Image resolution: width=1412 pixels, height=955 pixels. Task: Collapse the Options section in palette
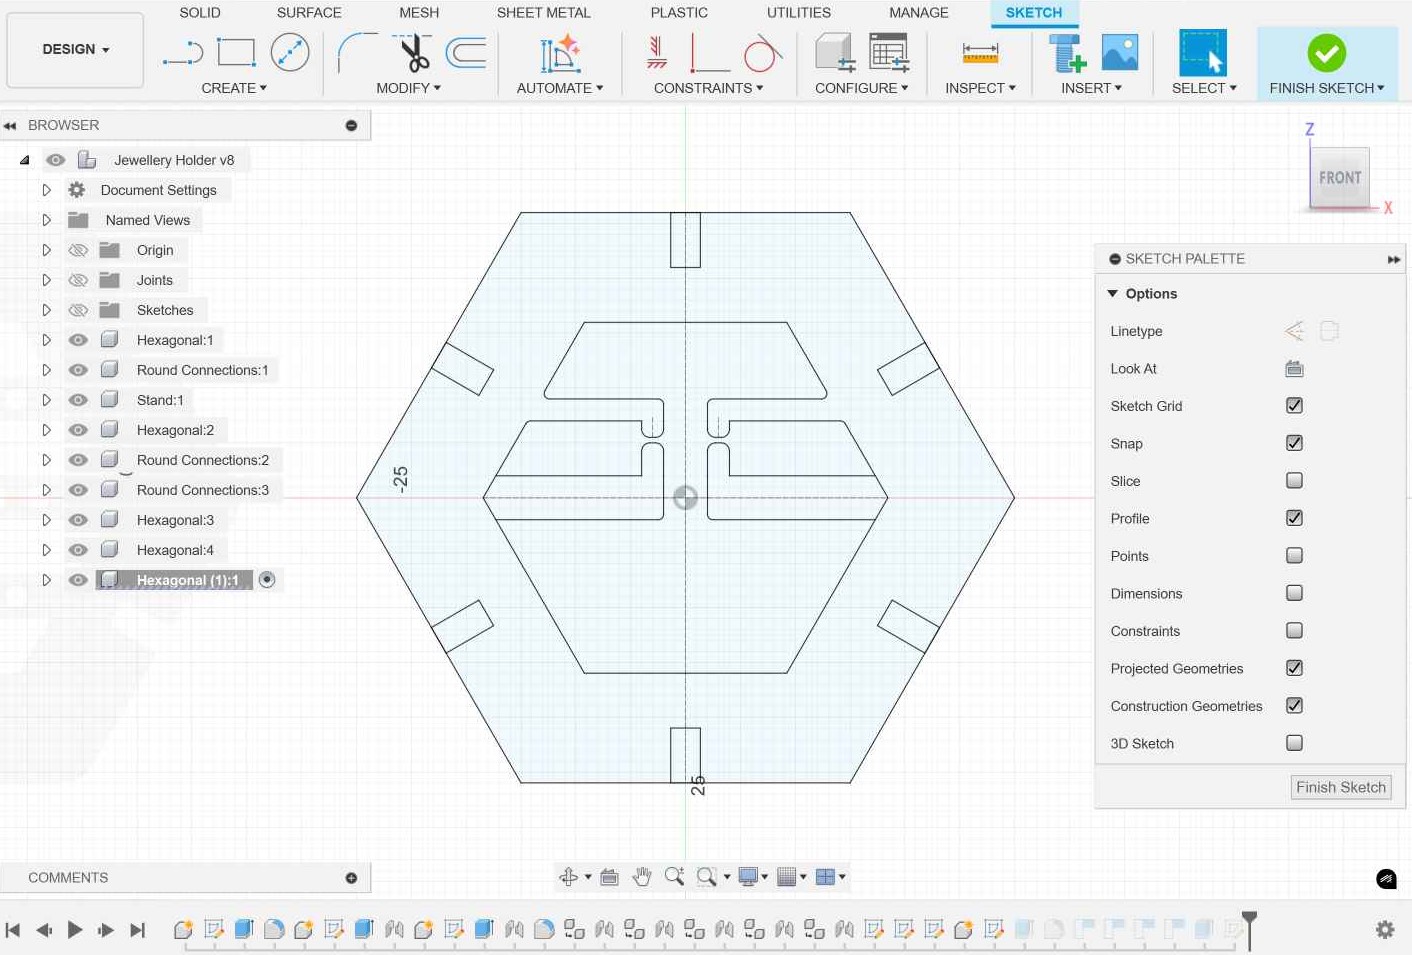(1112, 294)
